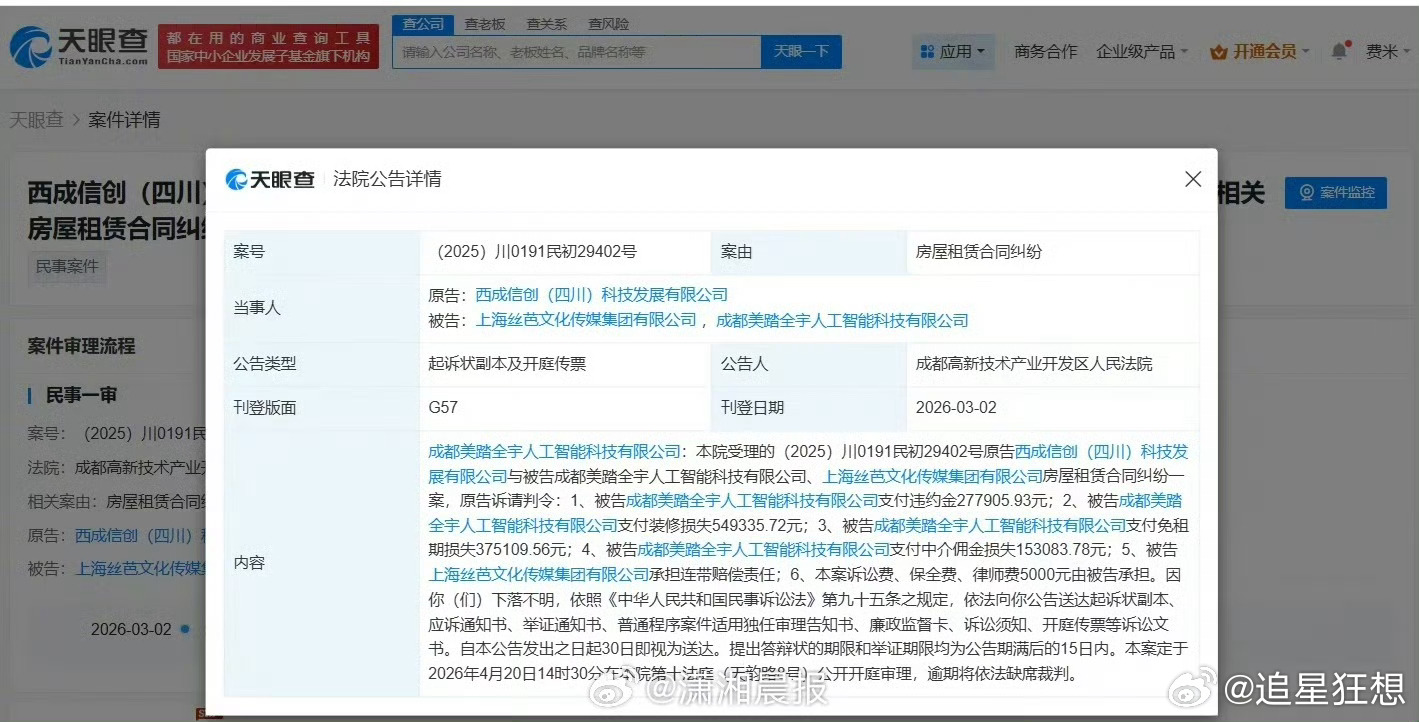
Task: Select the 民事一审 stage heading
Action: coord(82,395)
